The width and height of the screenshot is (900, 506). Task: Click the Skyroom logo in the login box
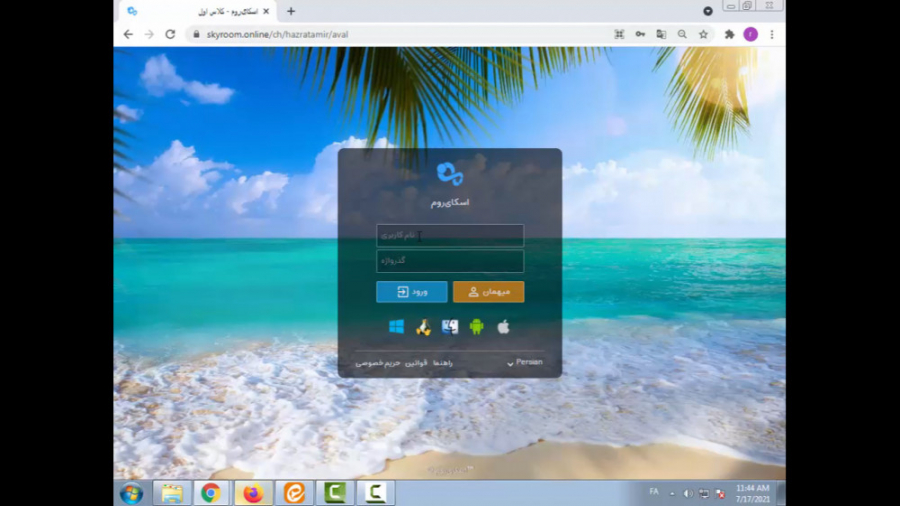(449, 174)
